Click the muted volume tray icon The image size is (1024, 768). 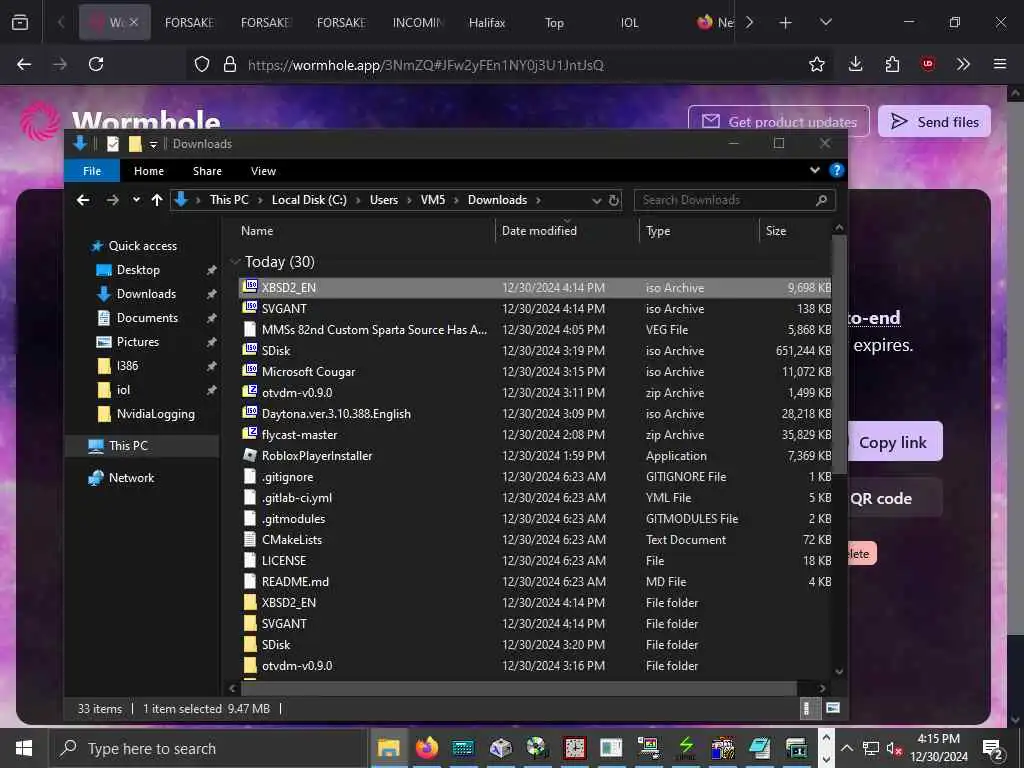point(893,748)
